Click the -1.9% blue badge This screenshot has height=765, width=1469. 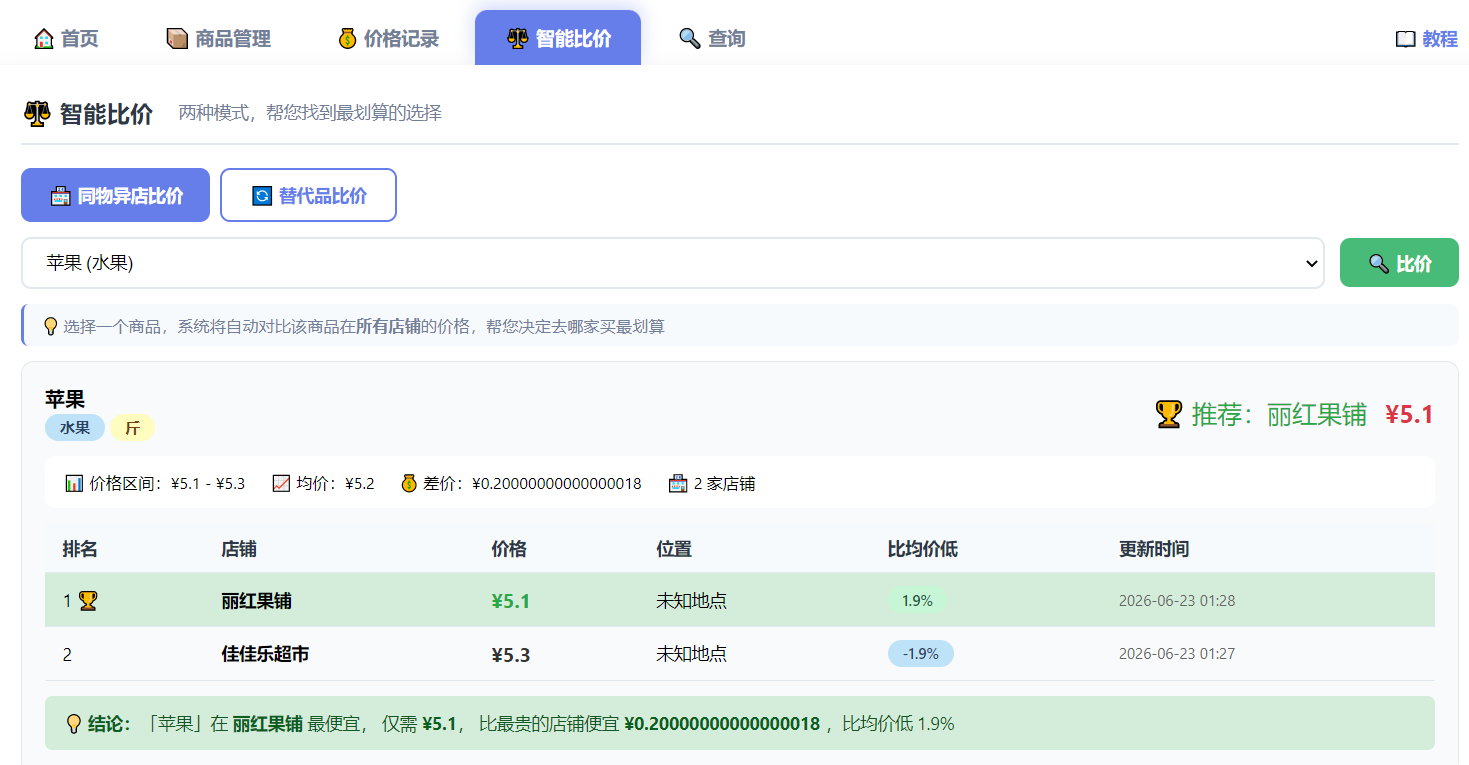921,654
